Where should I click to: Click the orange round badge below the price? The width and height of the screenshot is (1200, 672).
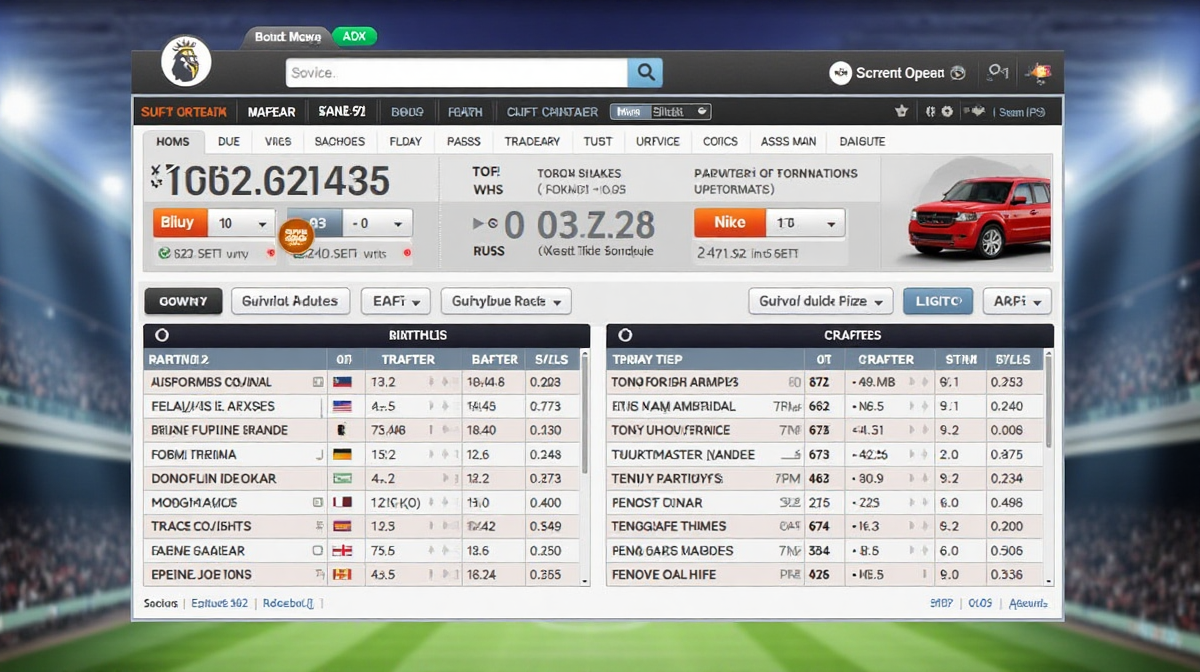pyautogui.click(x=295, y=236)
